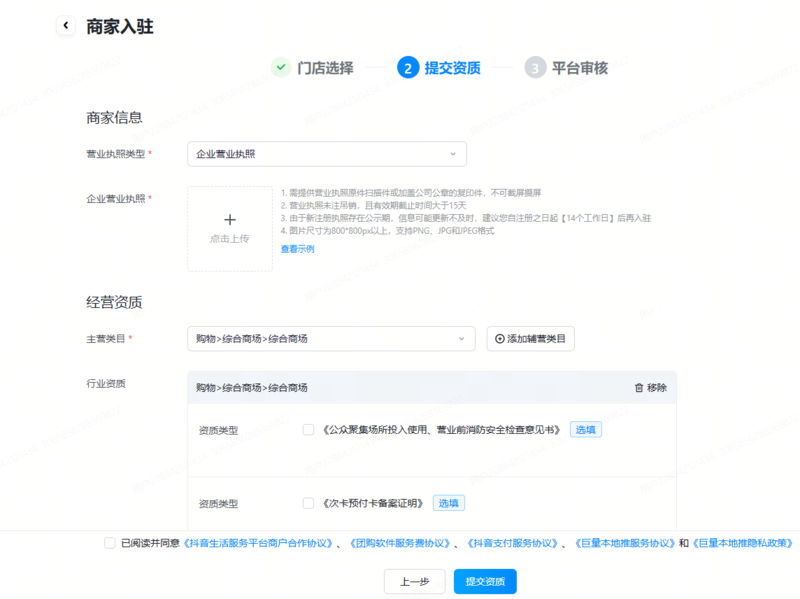
Task: Click the gray circle icon of step 3
Action: point(534,68)
